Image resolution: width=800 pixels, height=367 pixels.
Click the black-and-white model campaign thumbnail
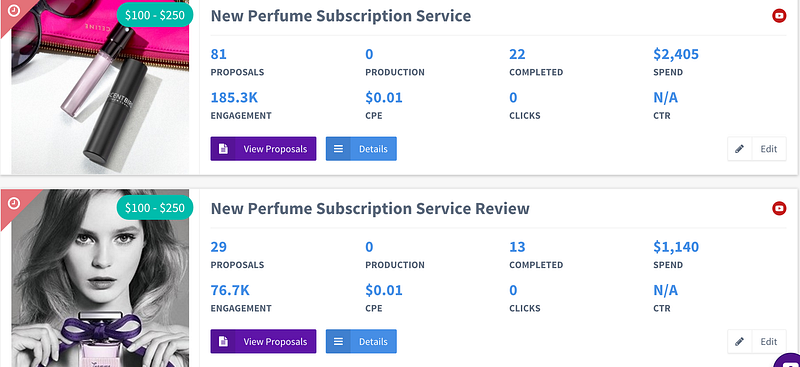click(100, 278)
